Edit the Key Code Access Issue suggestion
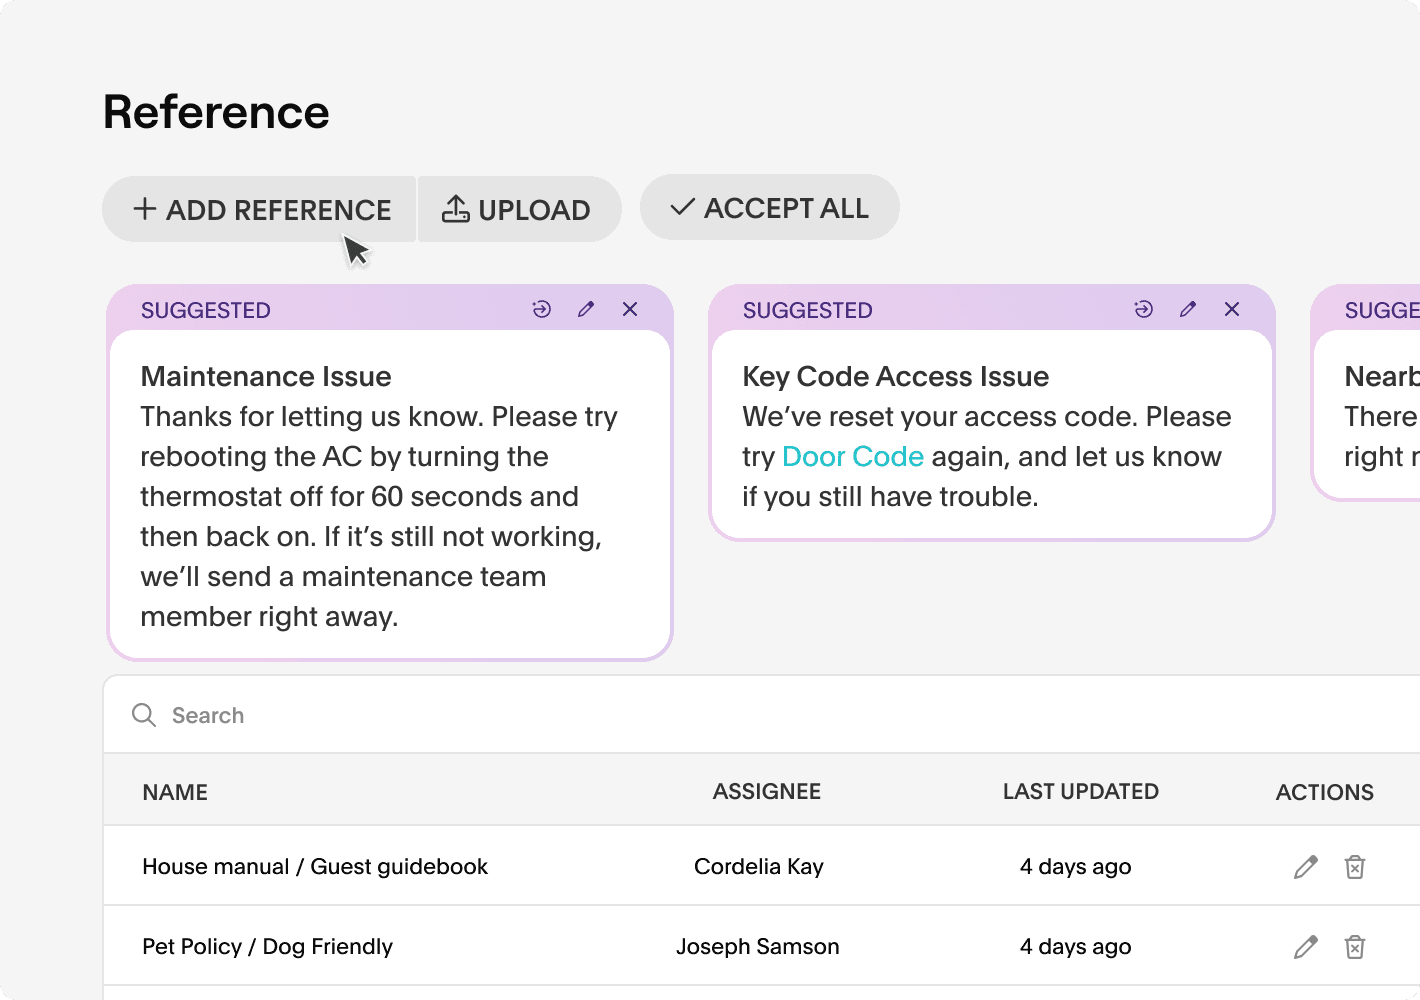1420x1000 pixels. (1187, 309)
